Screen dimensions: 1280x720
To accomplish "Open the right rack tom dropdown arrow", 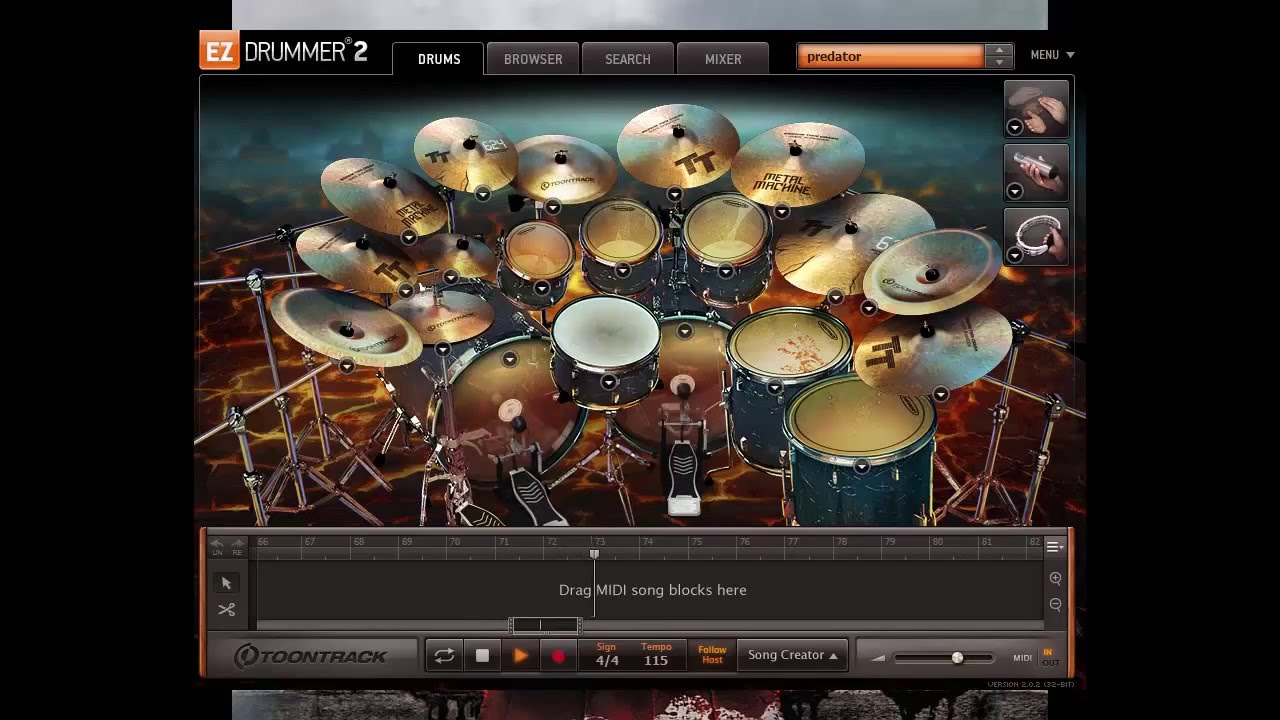I will (x=725, y=271).
